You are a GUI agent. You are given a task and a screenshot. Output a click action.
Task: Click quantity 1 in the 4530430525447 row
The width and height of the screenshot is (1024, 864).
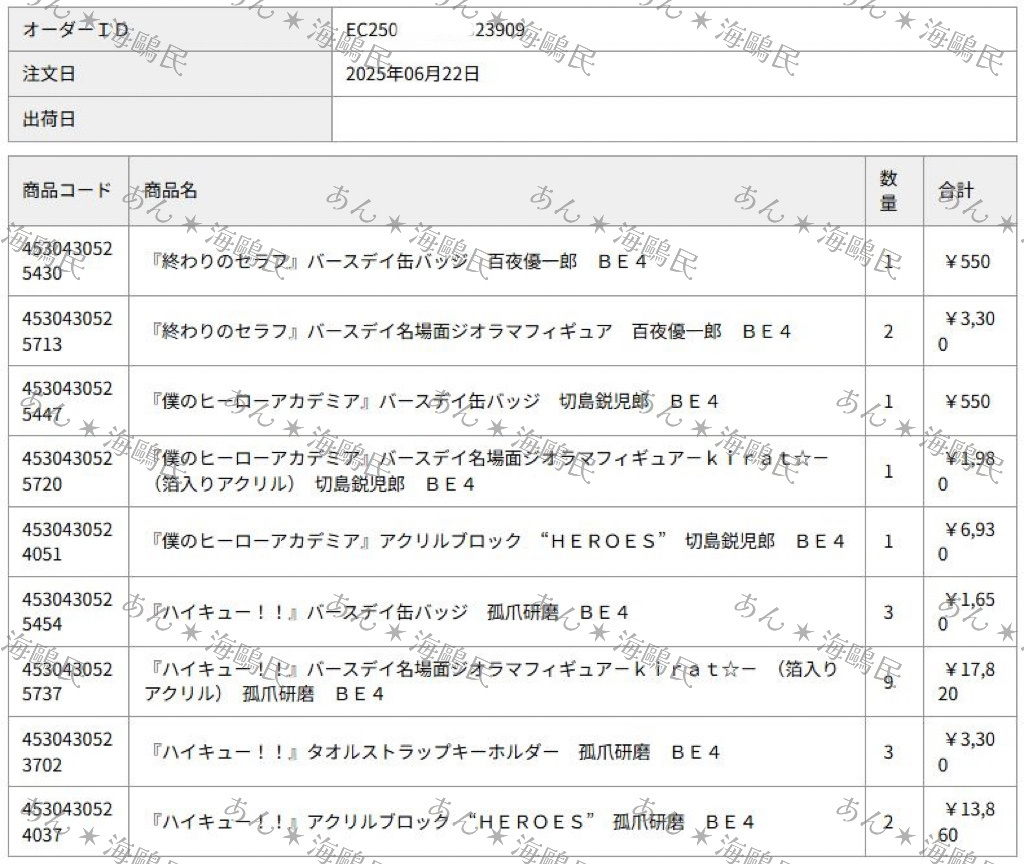click(x=888, y=401)
